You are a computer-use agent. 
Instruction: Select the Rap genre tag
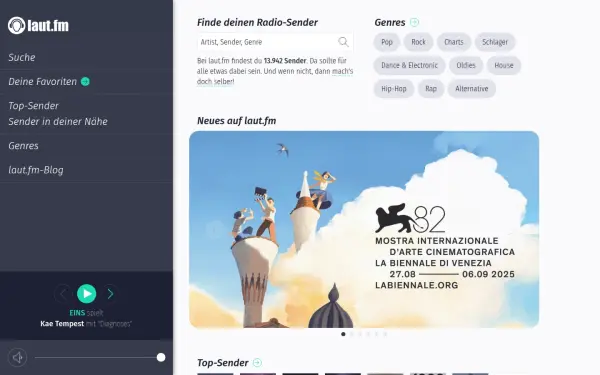click(x=430, y=89)
